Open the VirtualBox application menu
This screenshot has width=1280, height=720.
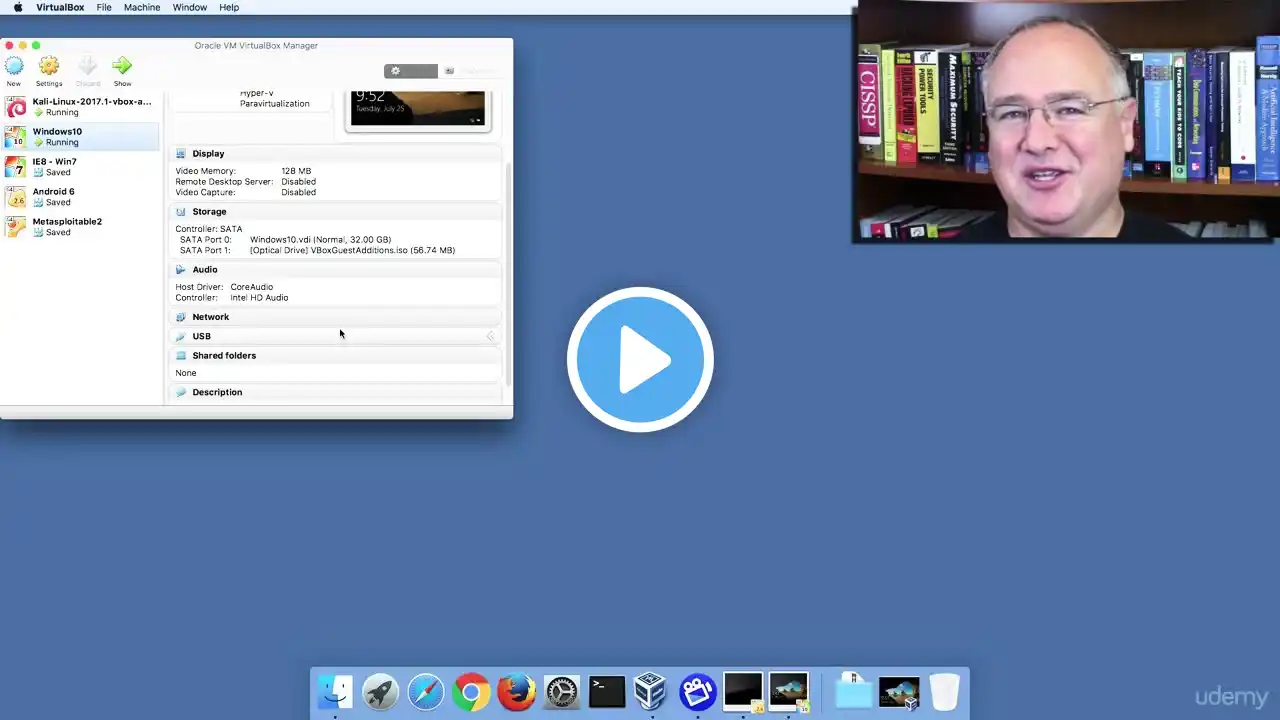pyautogui.click(x=60, y=7)
